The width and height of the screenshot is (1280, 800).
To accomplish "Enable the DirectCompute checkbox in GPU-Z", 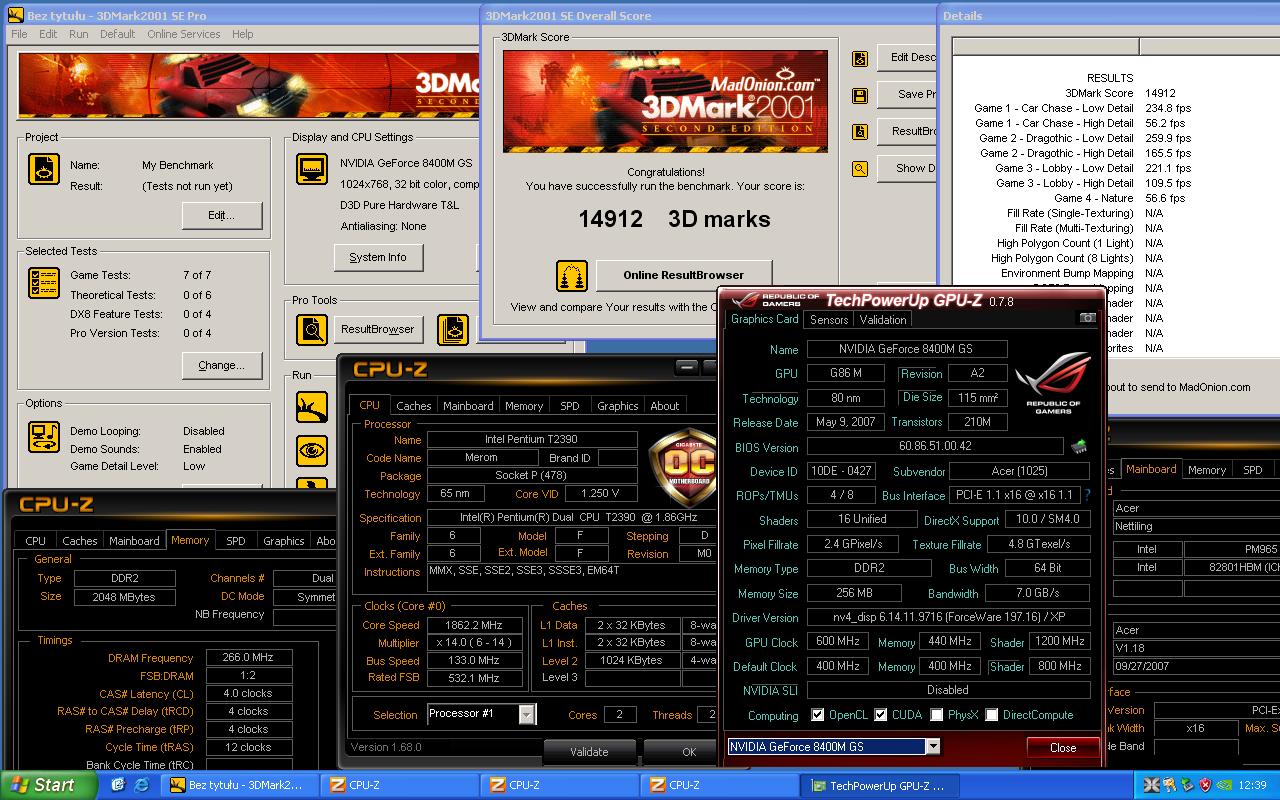I will pos(991,715).
